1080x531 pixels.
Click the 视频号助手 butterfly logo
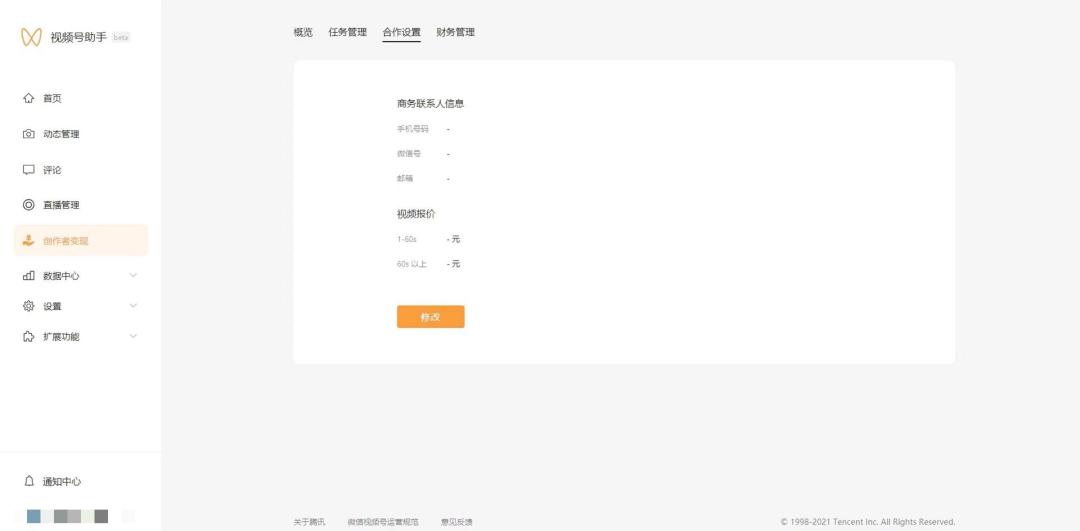(31, 37)
